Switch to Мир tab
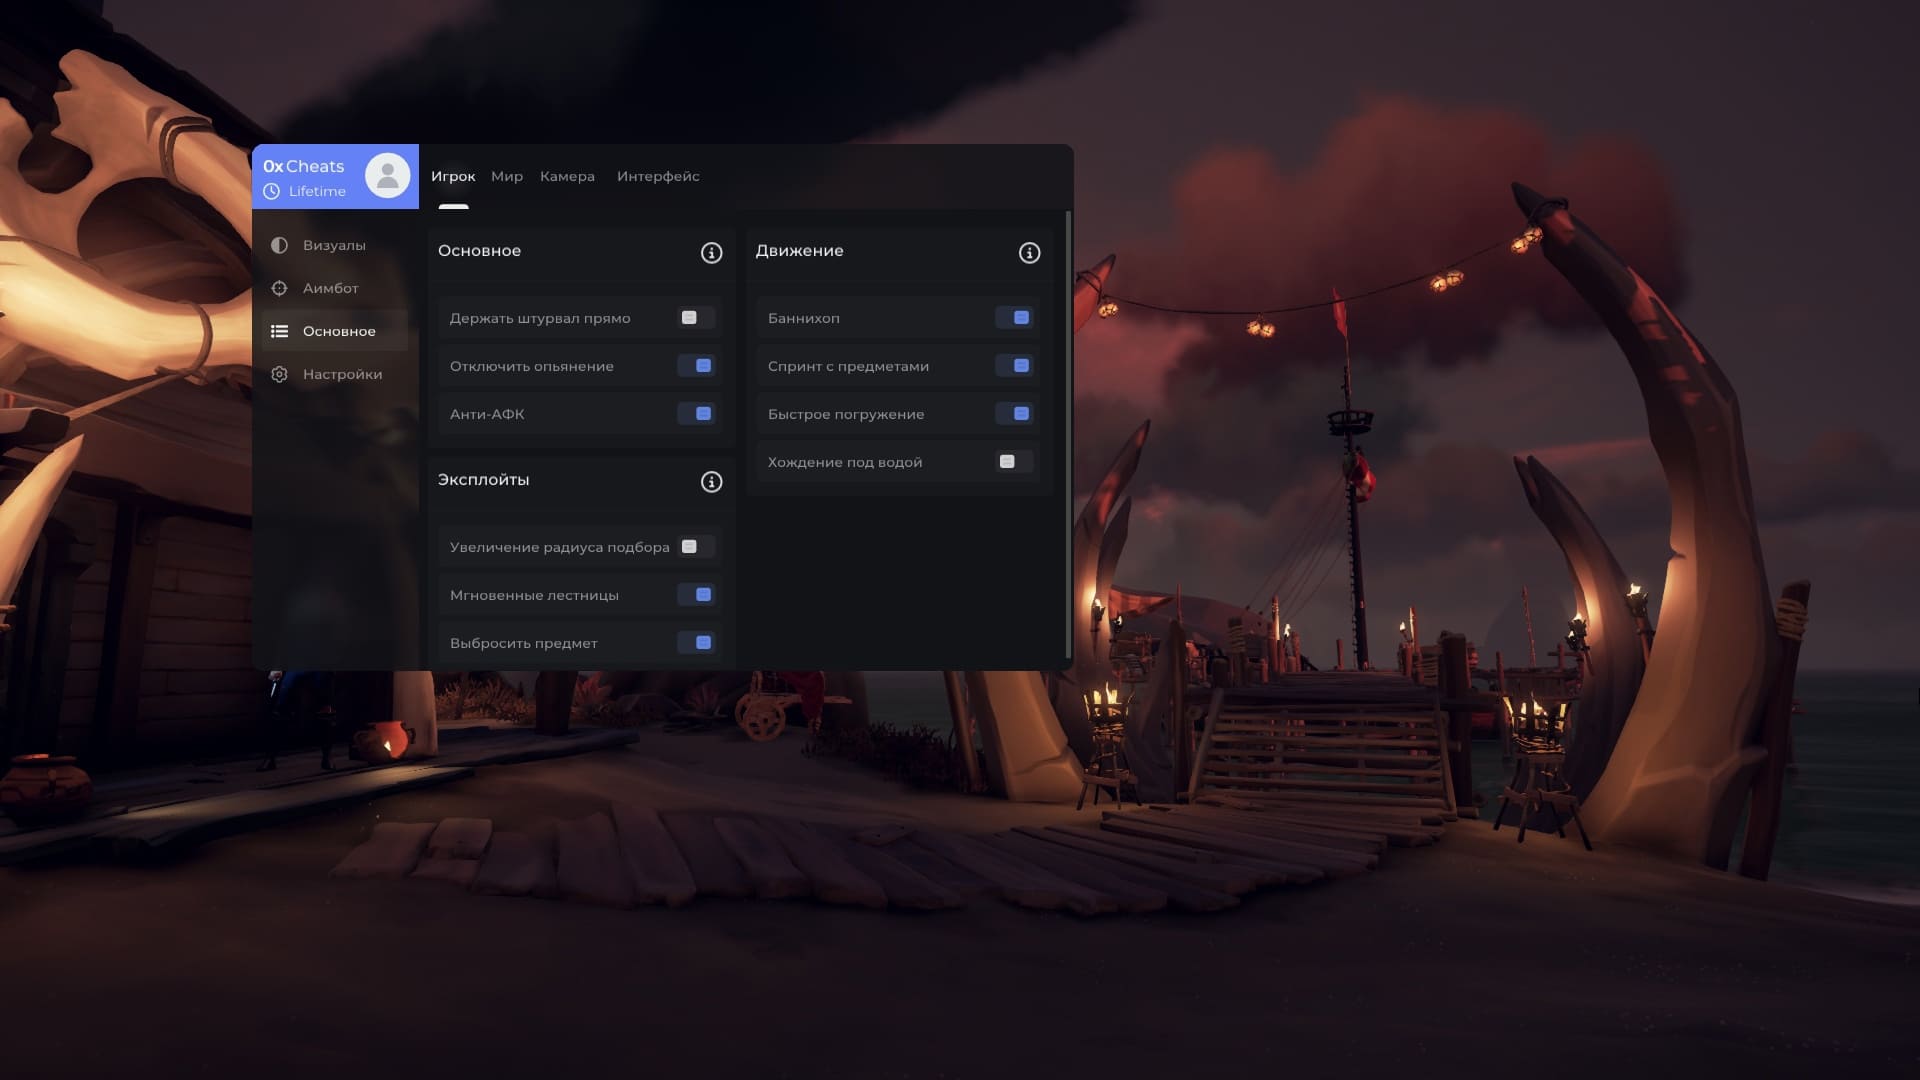Image resolution: width=1920 pixels, height=1080 pixels. coord(507,176)
